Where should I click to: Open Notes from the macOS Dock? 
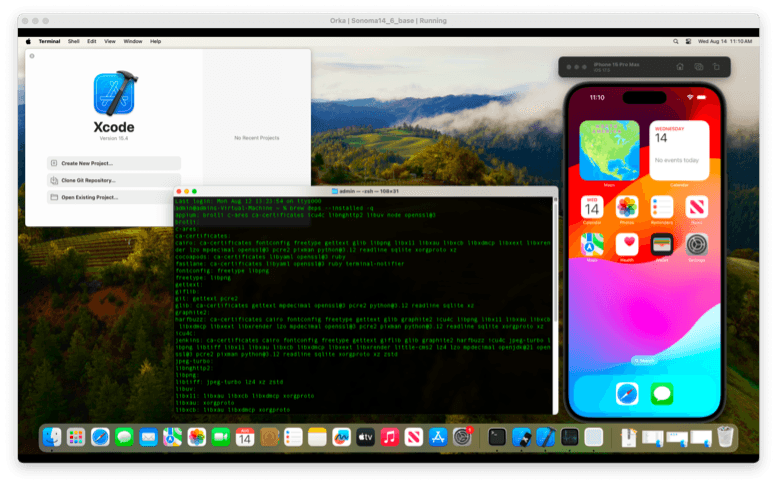(x=317, y=438)
